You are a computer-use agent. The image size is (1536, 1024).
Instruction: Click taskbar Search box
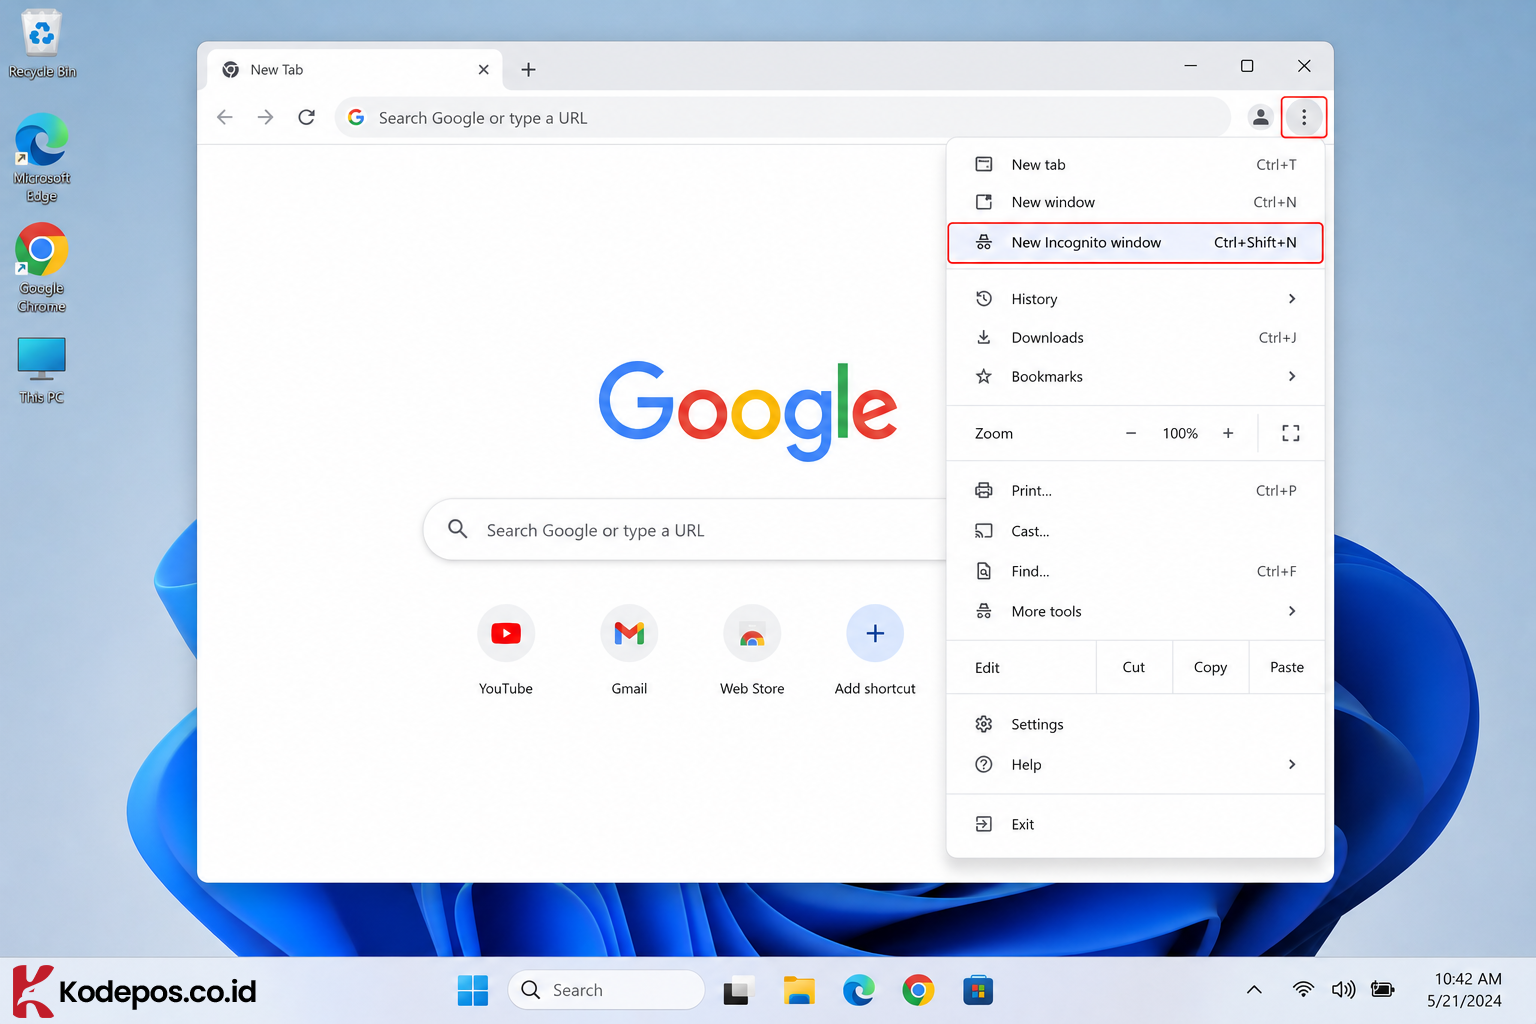(606, 990)
